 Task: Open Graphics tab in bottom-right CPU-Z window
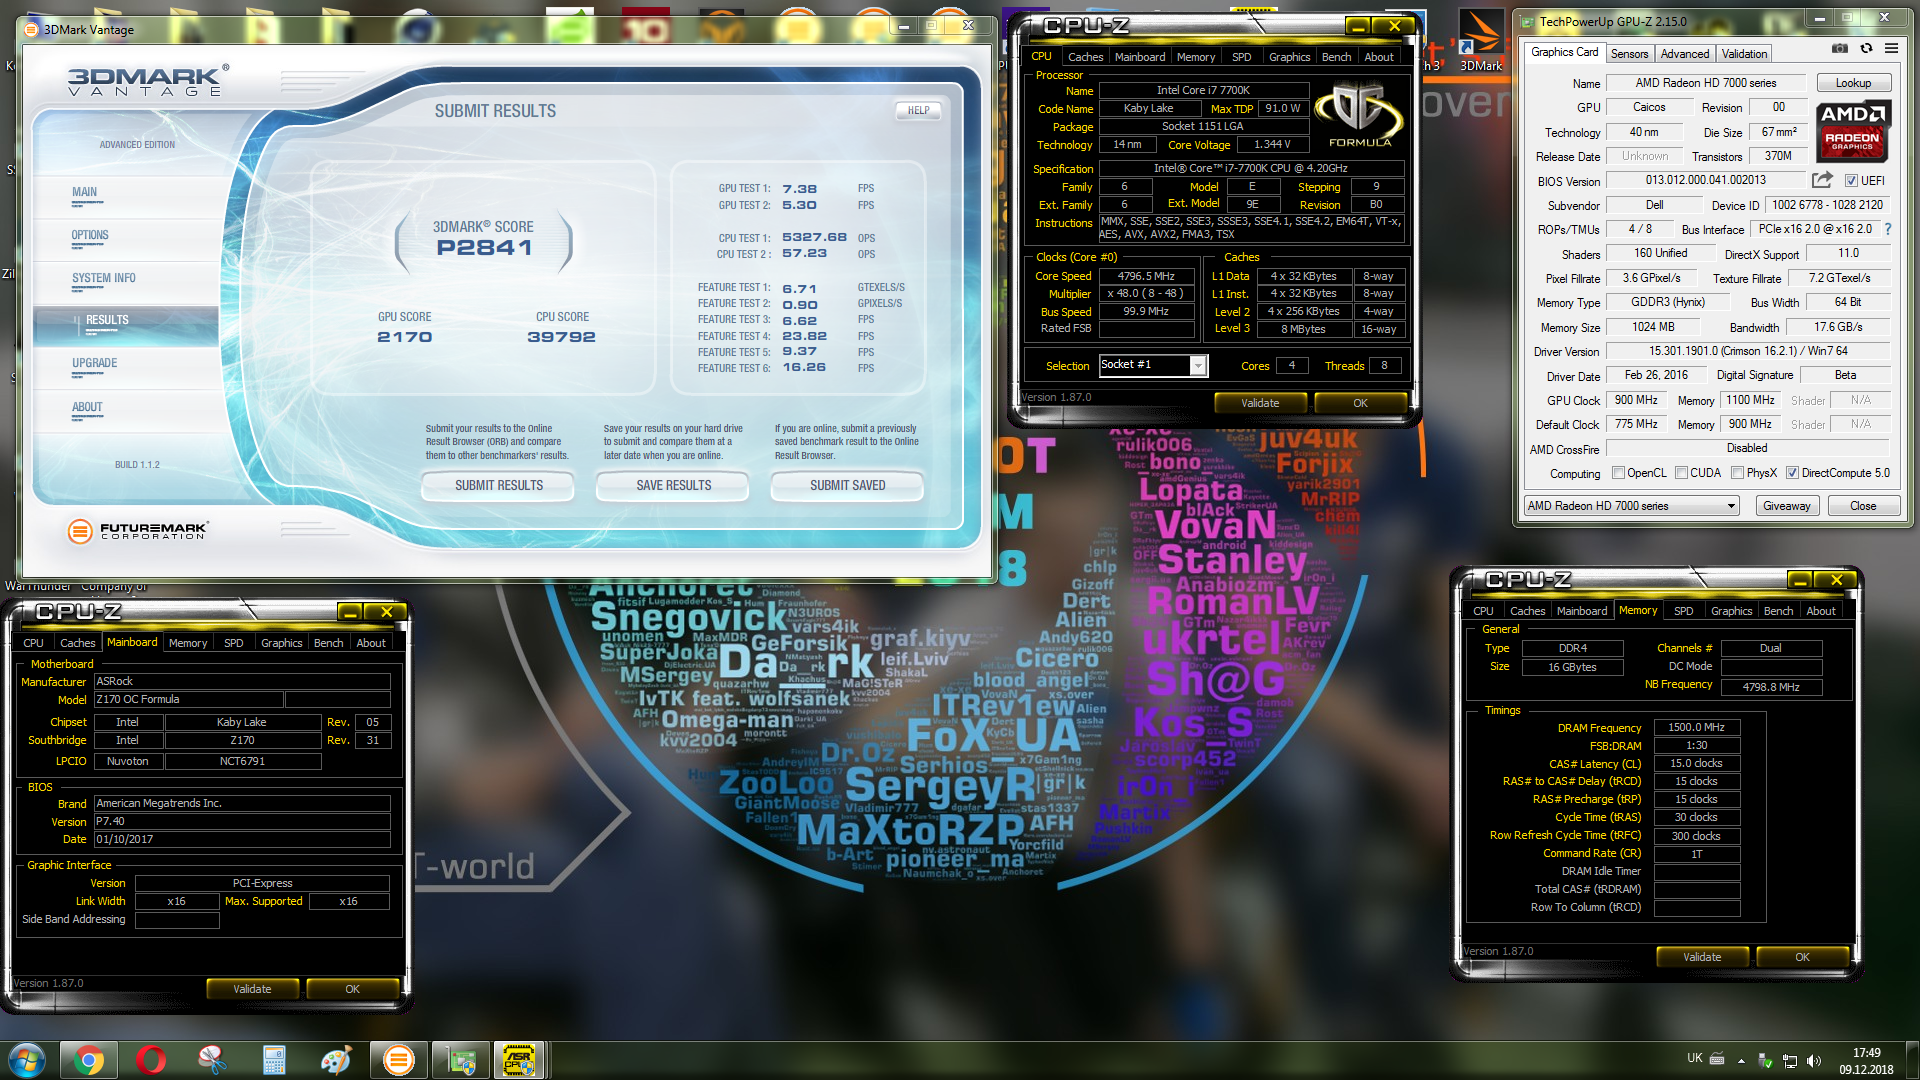coord(1731,611)
